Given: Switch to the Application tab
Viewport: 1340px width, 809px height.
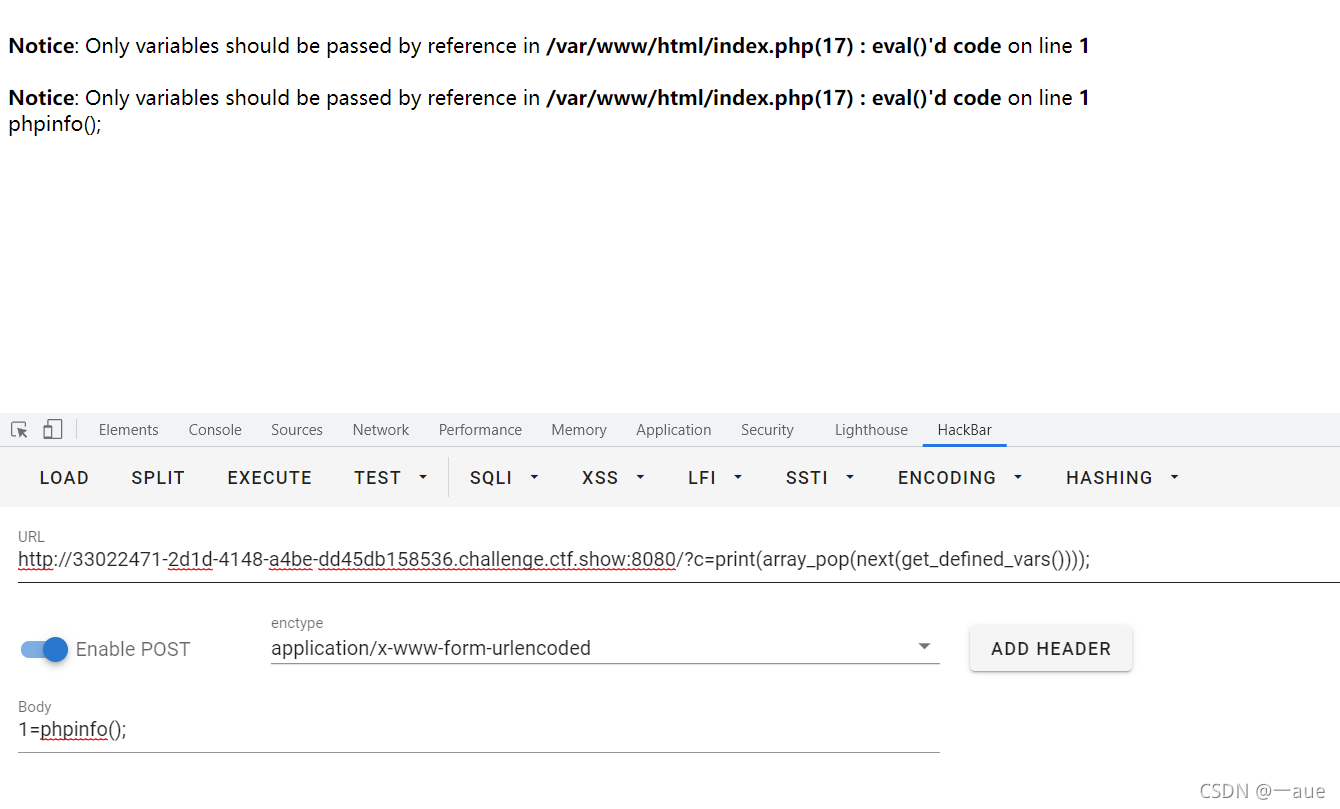Looking at the screenshot, I should (674, 430).
